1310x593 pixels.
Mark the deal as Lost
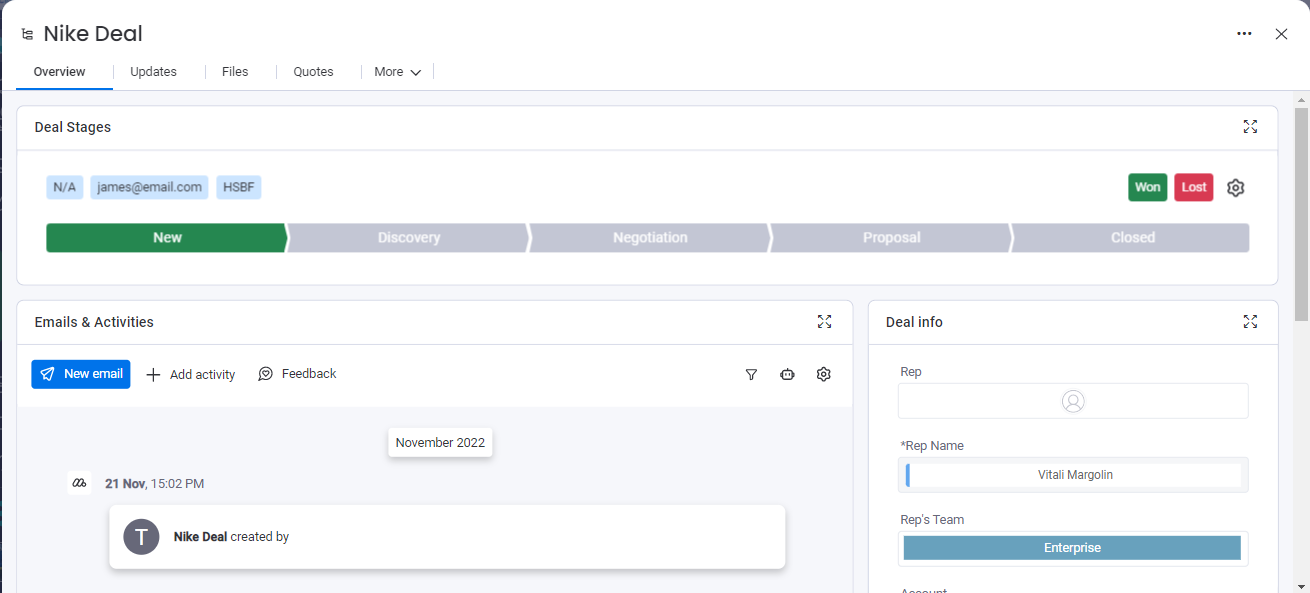click(1194, 188)
